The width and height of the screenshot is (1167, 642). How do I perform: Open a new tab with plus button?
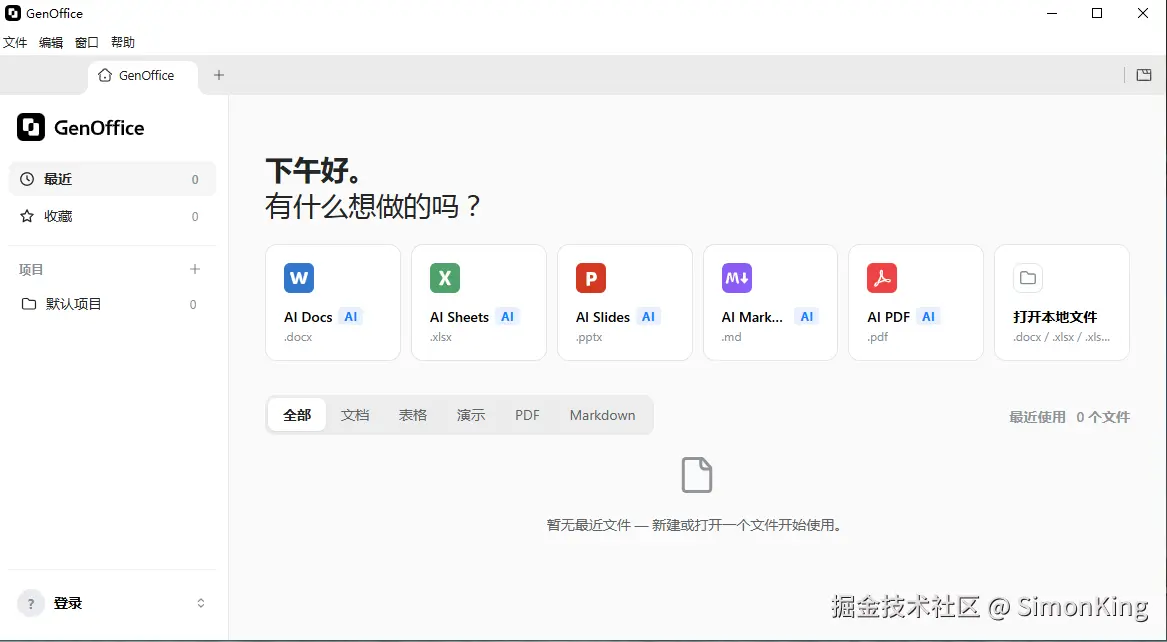[219, 75]
